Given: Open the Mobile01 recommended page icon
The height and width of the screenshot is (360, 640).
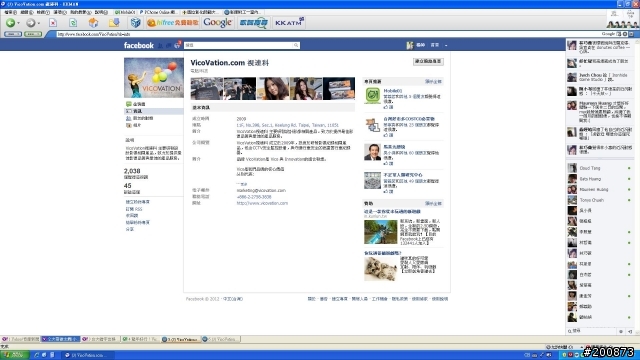Looking at the screenshot, I should tap(372, 96).
